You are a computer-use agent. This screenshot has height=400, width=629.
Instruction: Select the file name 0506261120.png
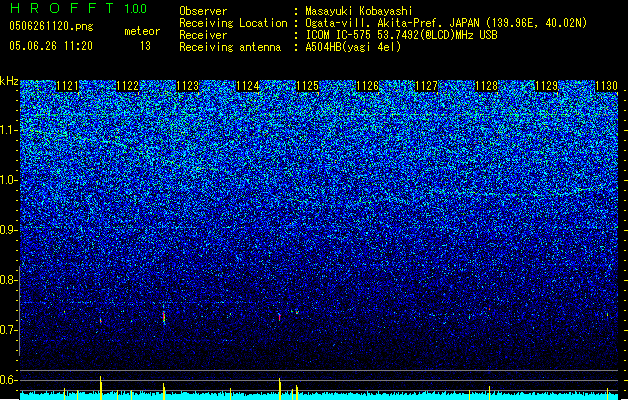(x=51, y=26)
